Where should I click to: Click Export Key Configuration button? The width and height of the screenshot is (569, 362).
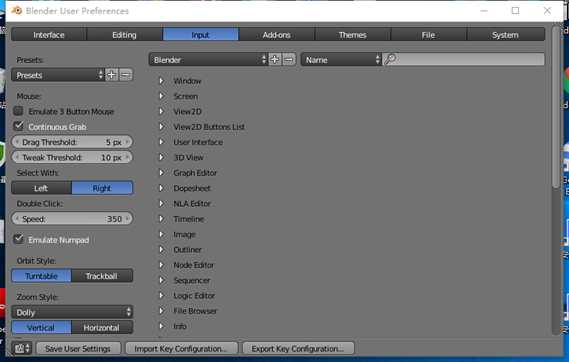coord(298,349)
